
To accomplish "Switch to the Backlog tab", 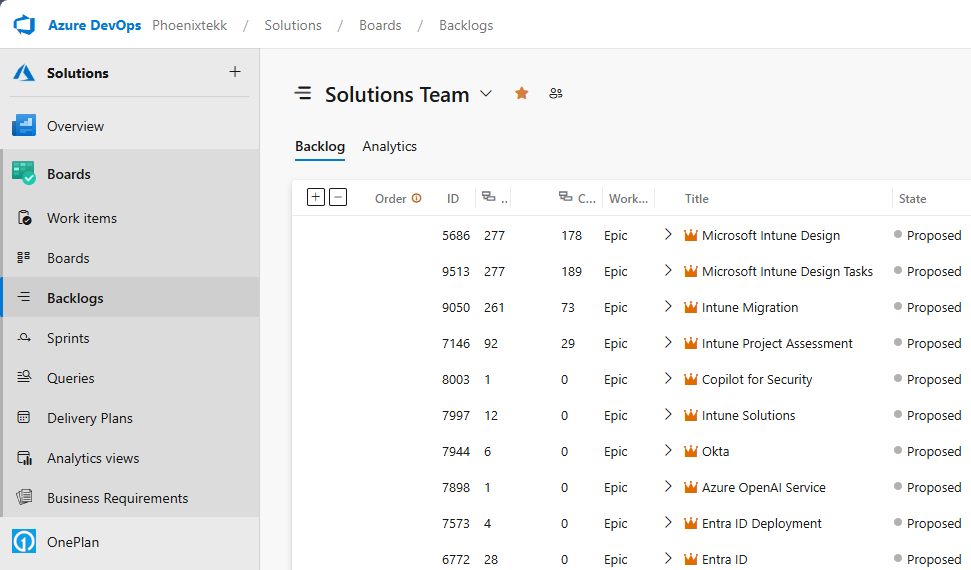I will click(320, 147).
